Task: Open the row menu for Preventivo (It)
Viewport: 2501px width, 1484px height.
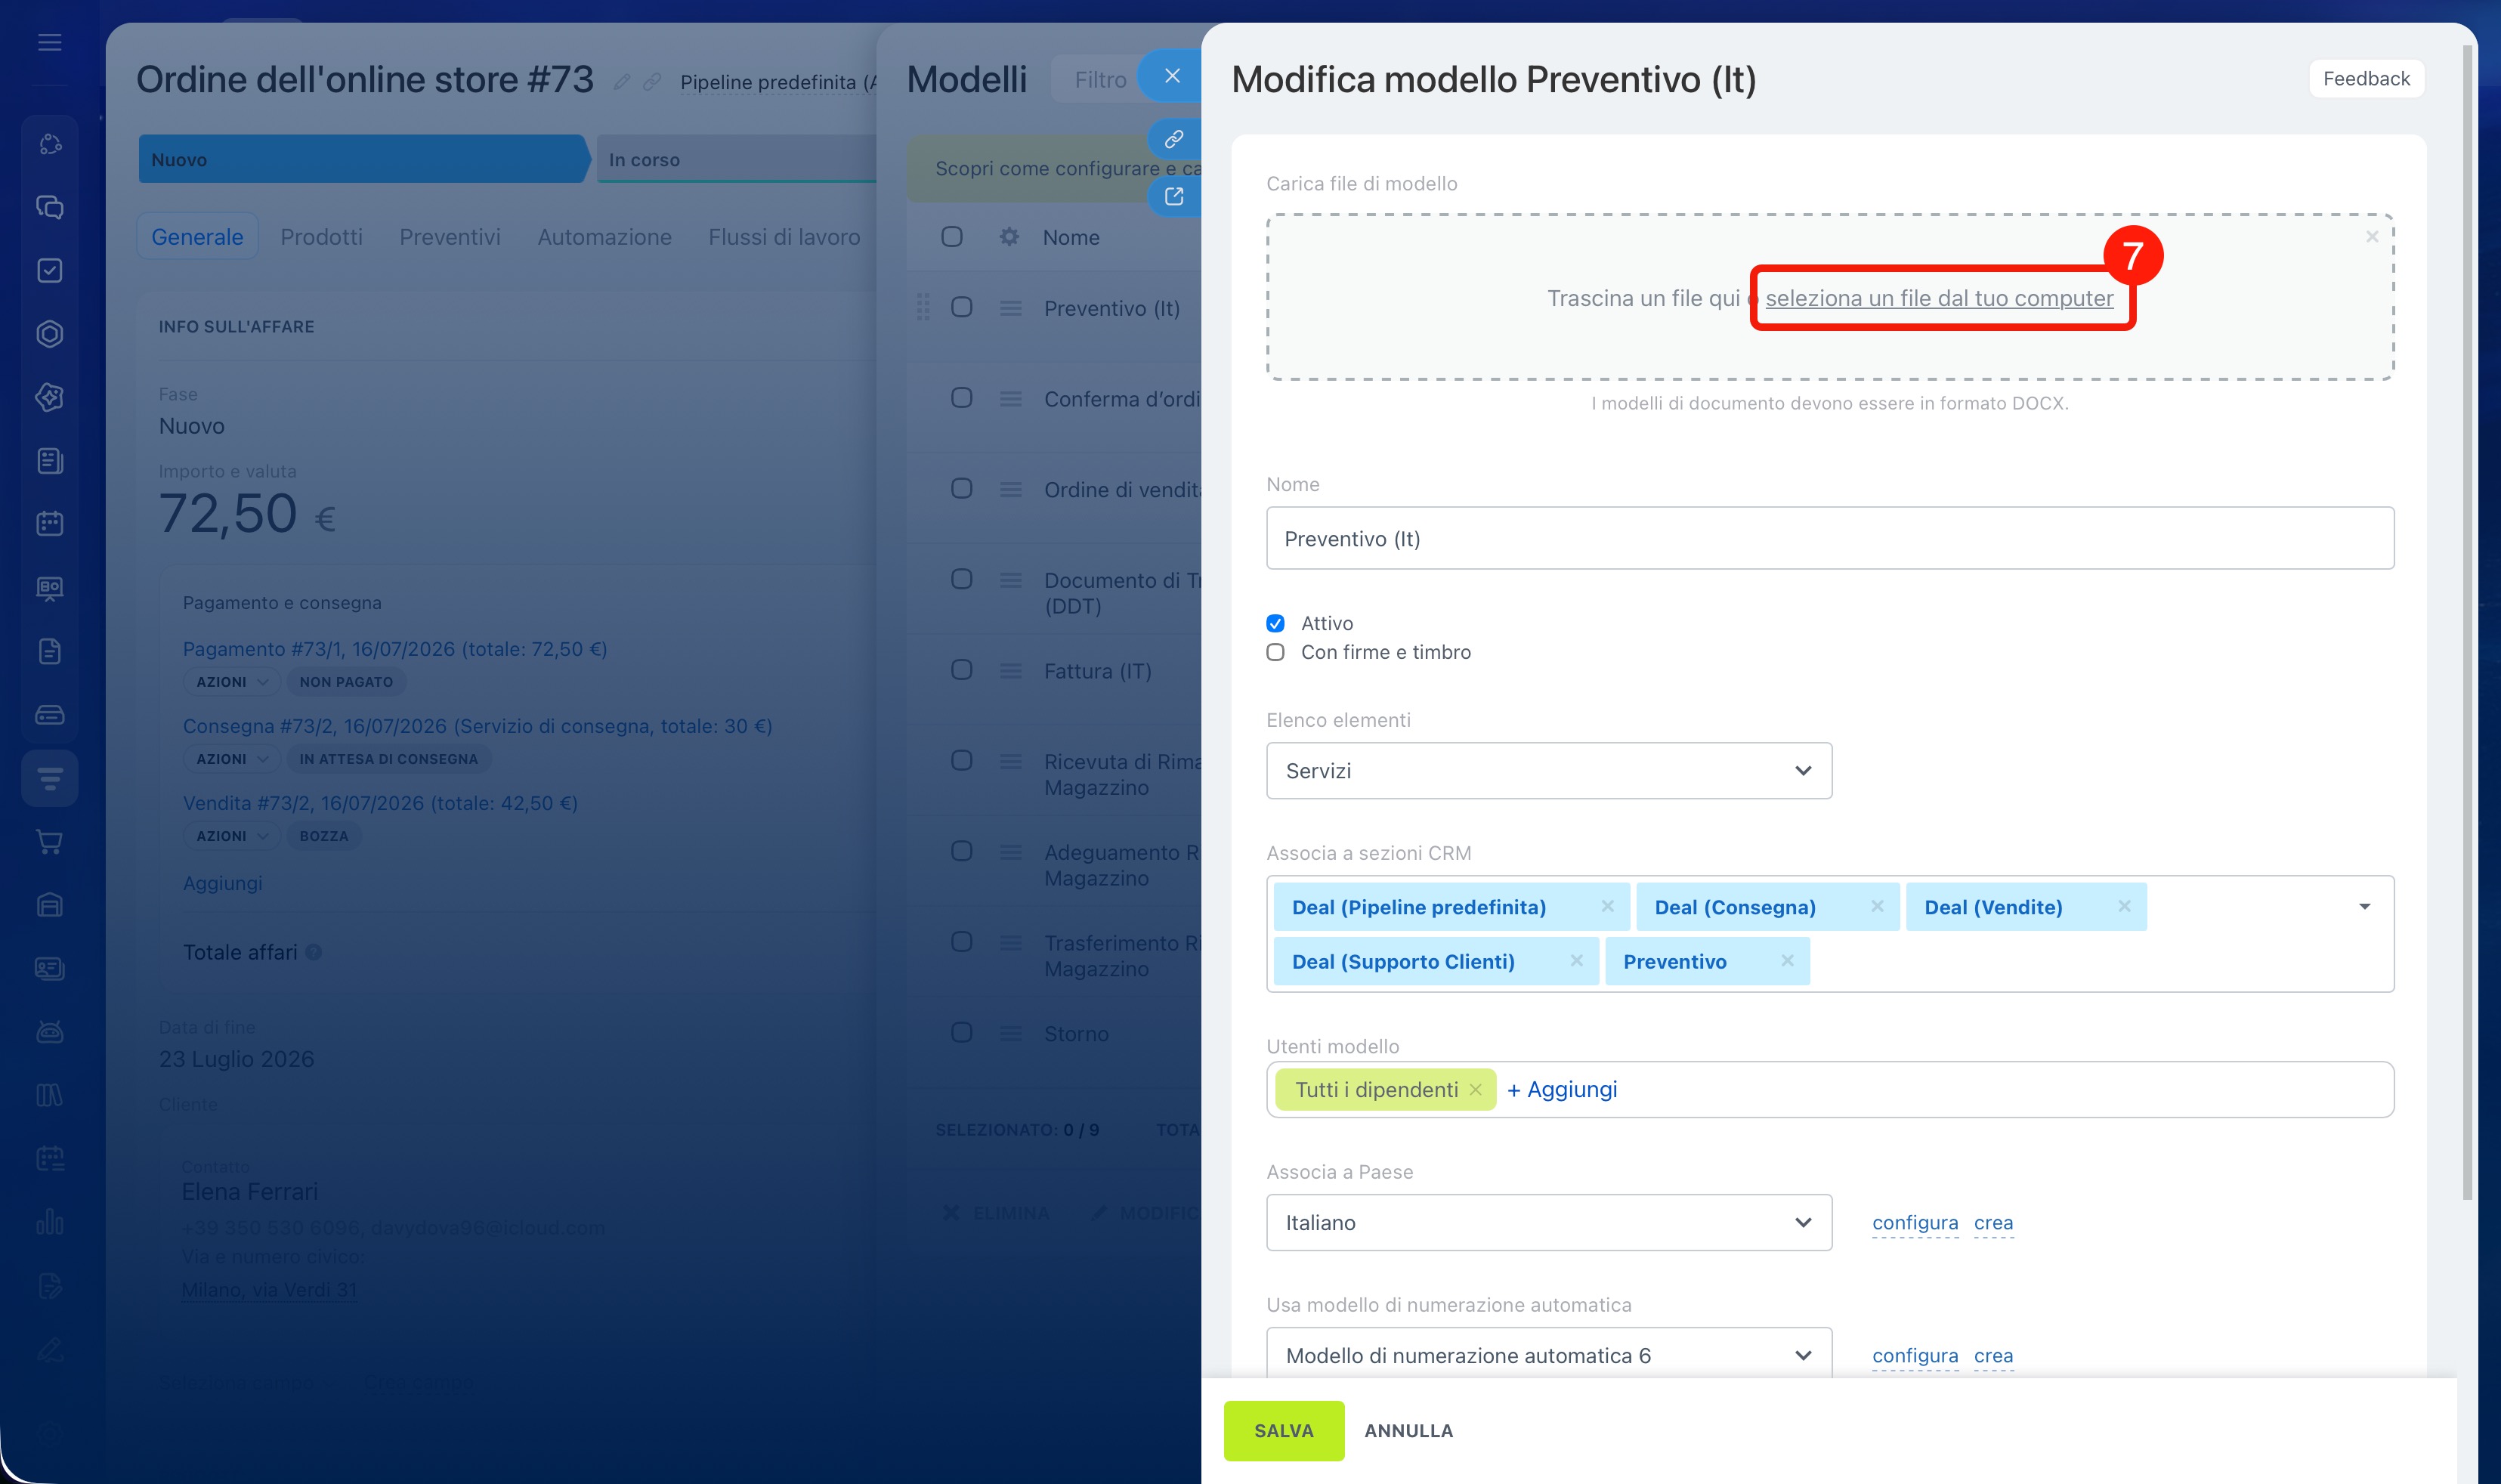Action: point(1010,308)
